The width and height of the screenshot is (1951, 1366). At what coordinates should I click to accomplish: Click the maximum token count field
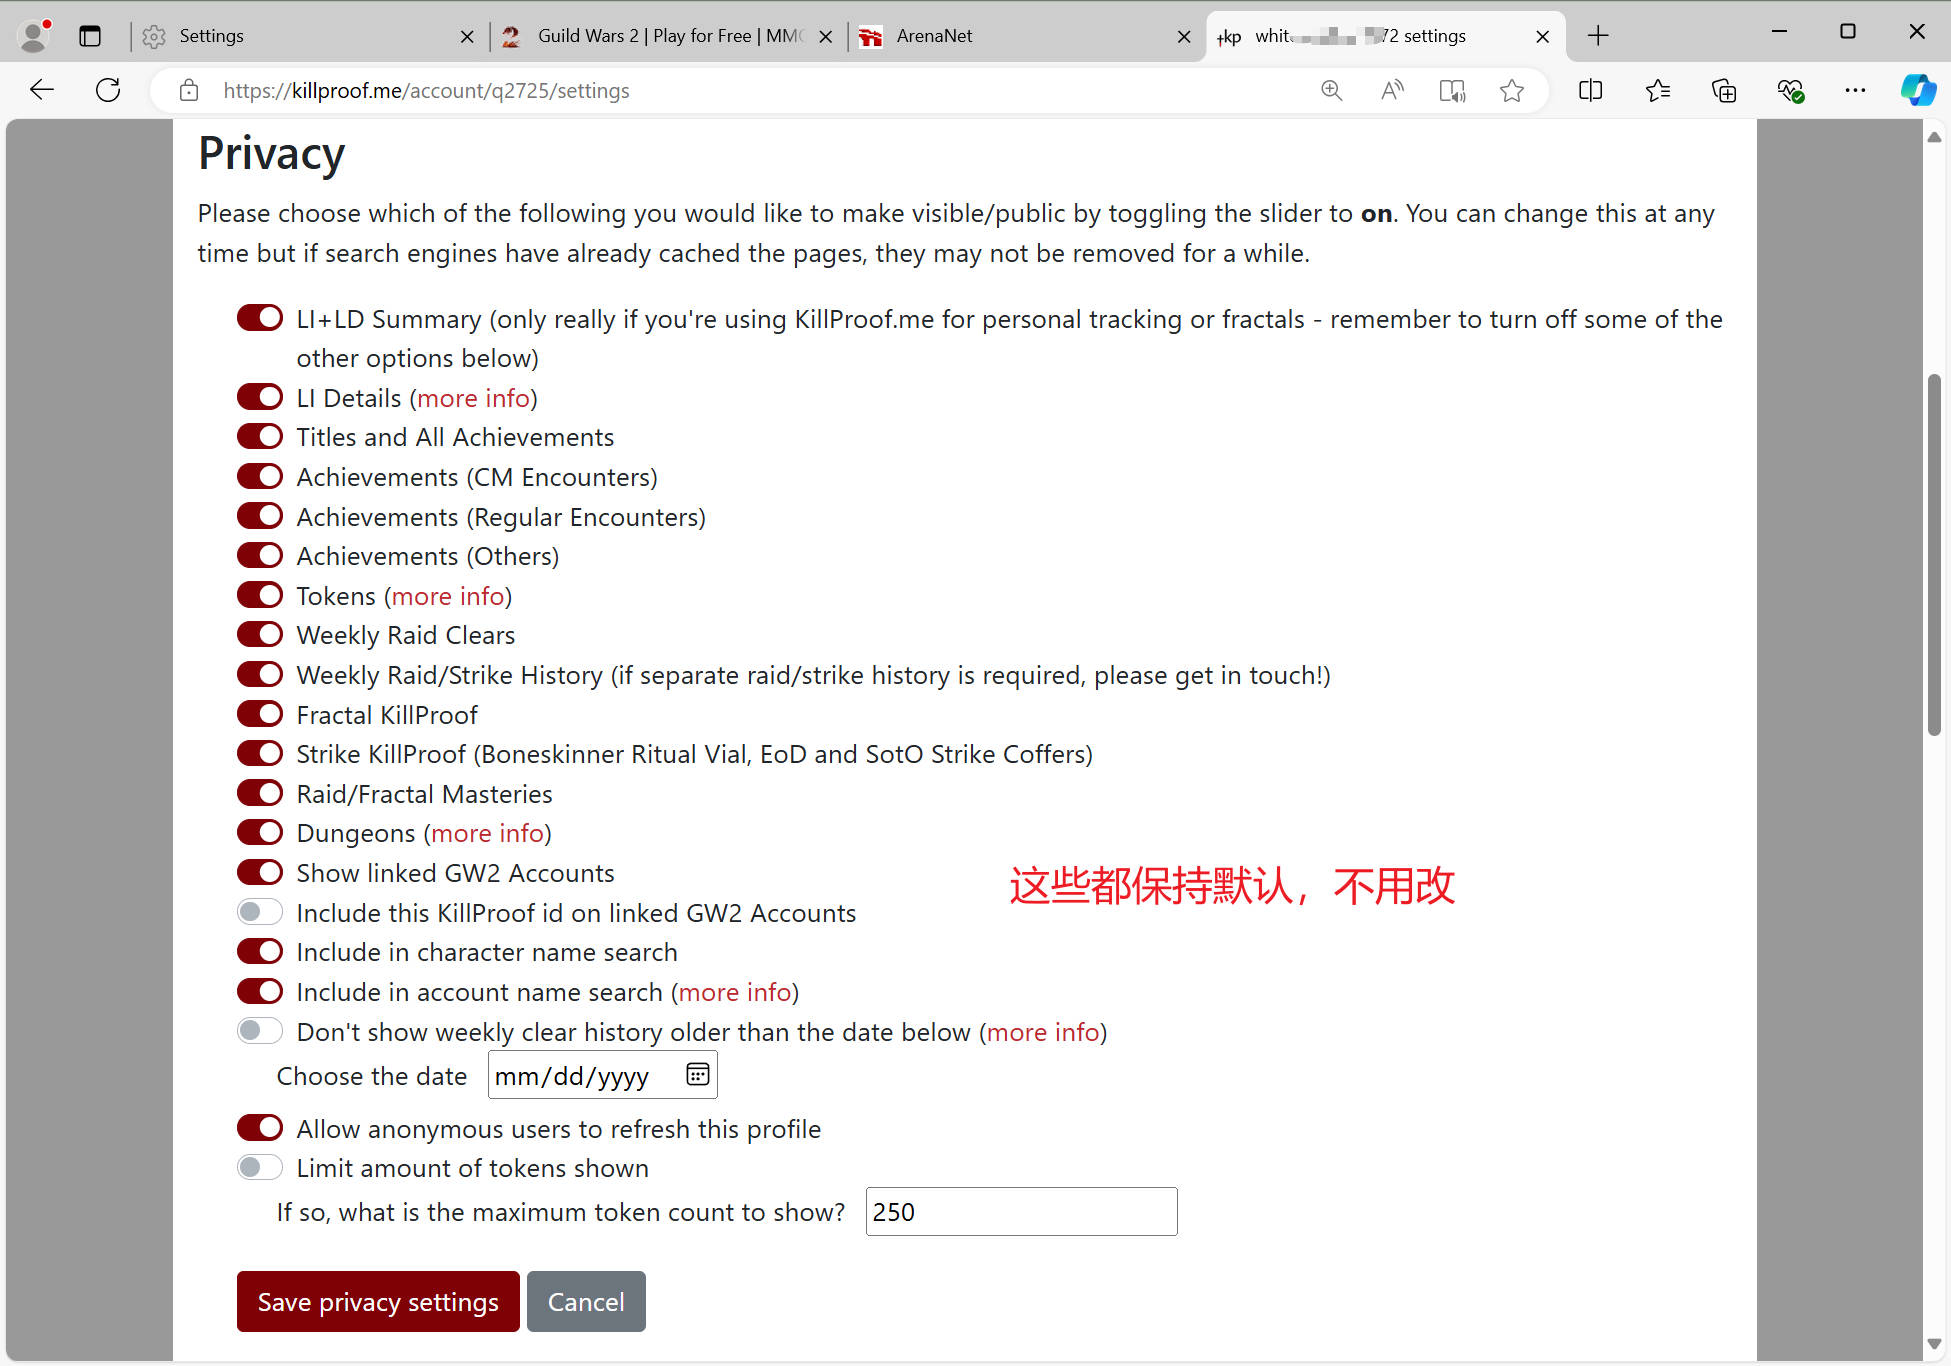(1021, 1211)
